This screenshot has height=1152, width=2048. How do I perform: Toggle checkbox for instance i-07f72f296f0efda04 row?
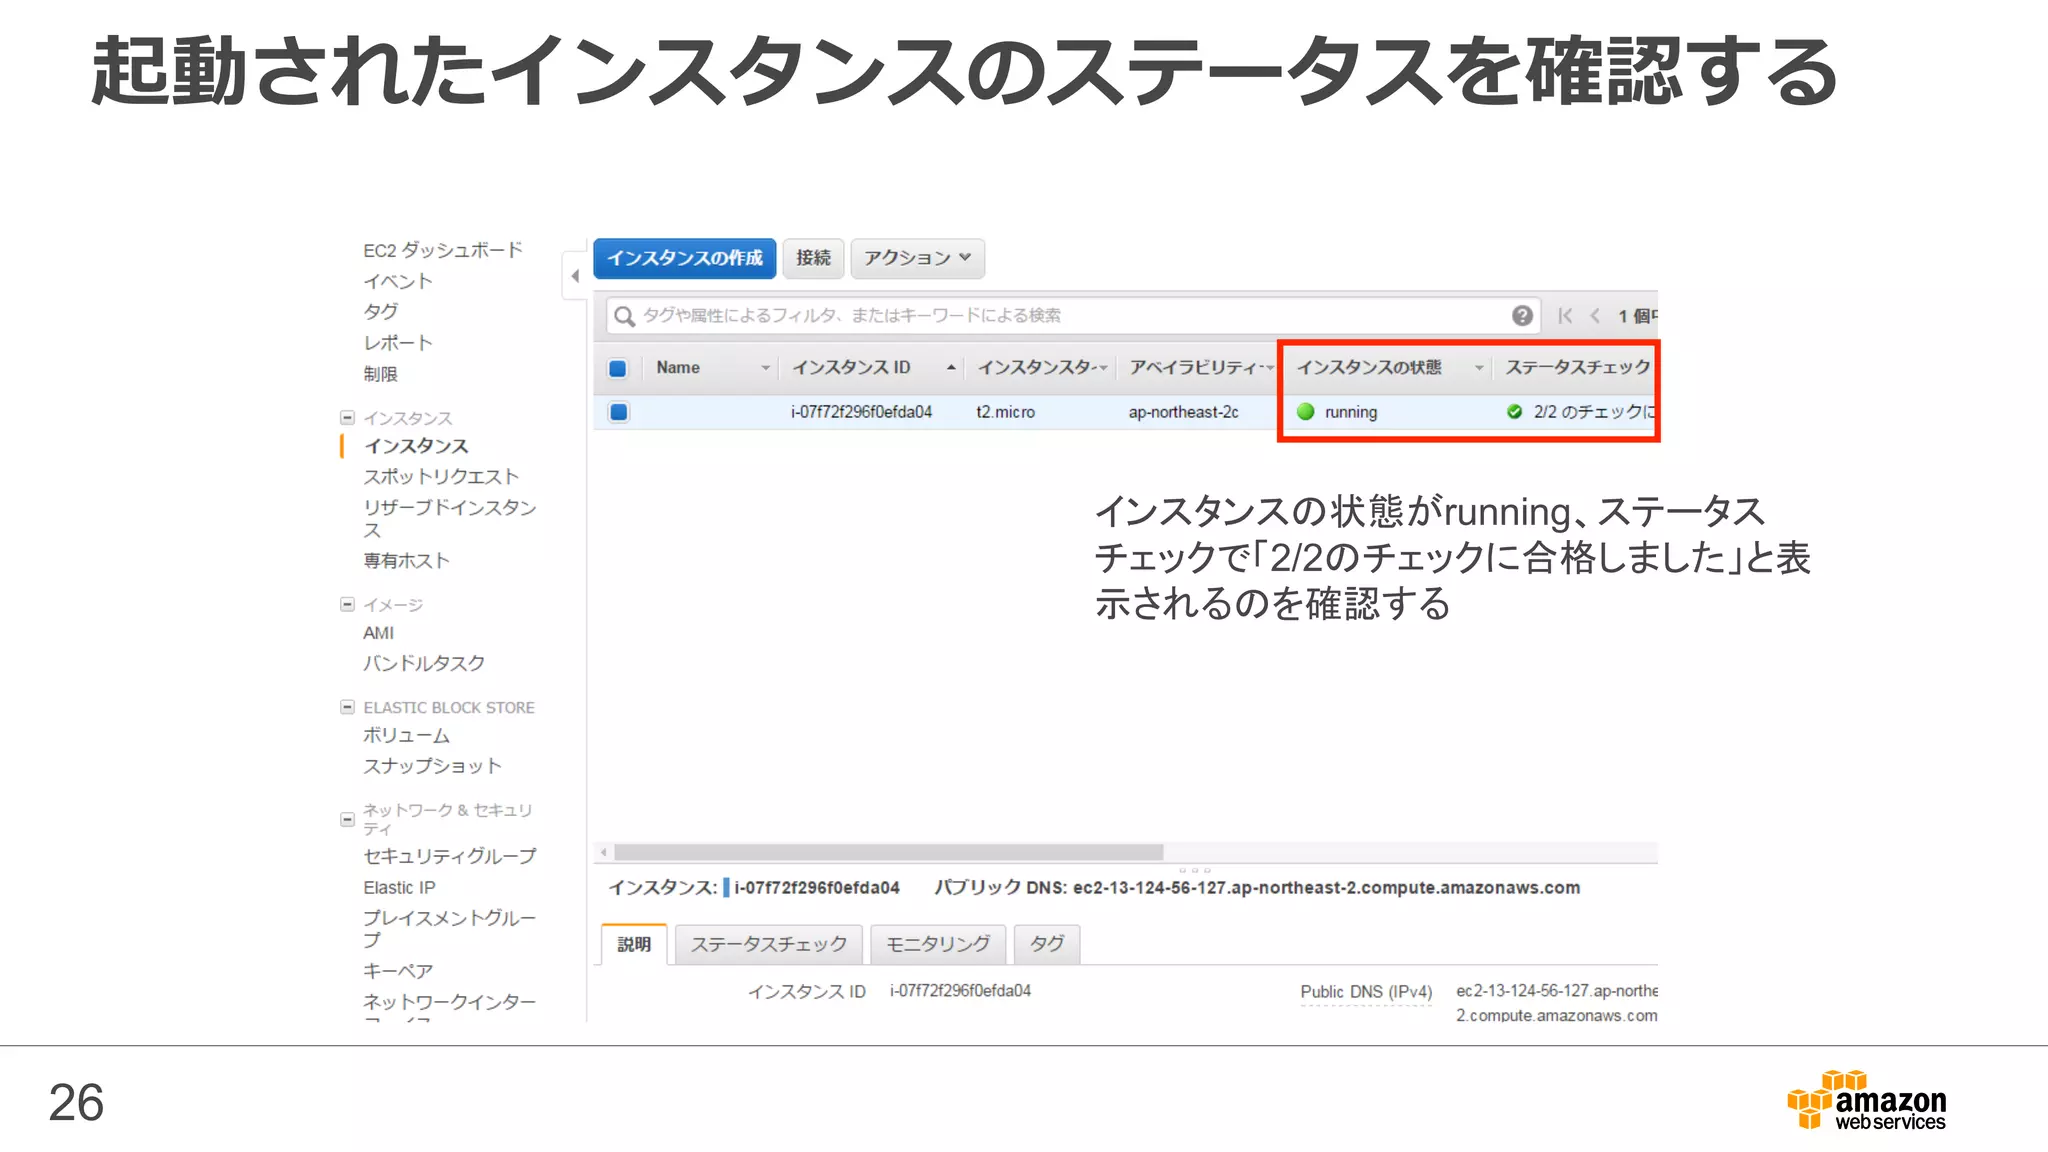(619, 412)
